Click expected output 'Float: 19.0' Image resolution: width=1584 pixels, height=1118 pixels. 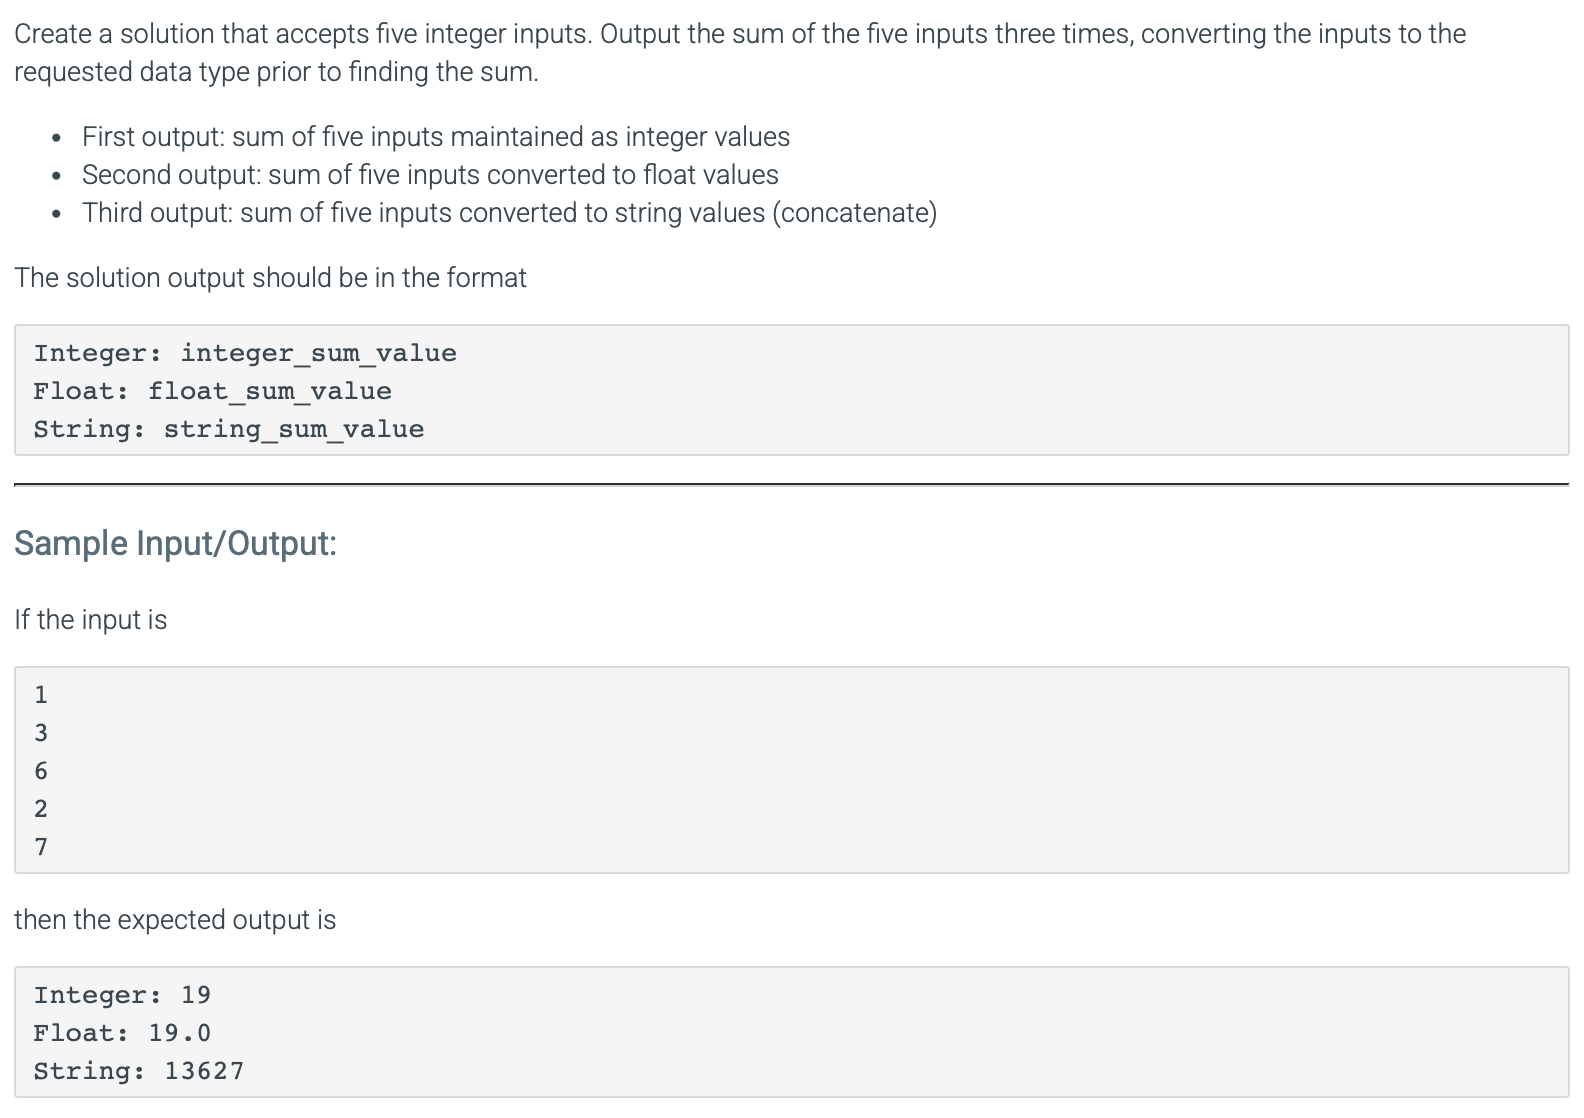(122, 1033)
